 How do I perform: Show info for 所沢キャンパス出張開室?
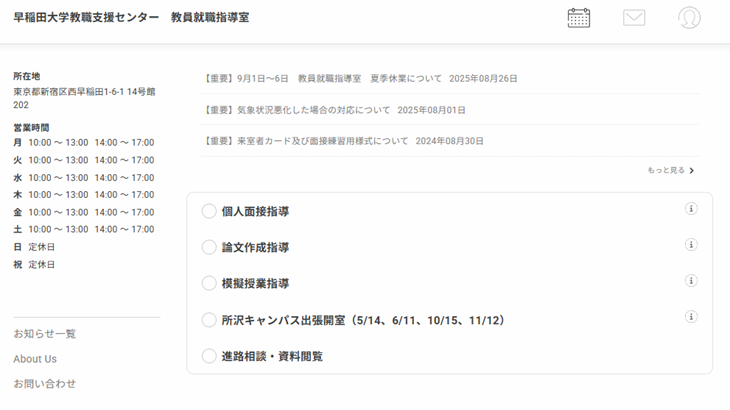coord(691,317)
